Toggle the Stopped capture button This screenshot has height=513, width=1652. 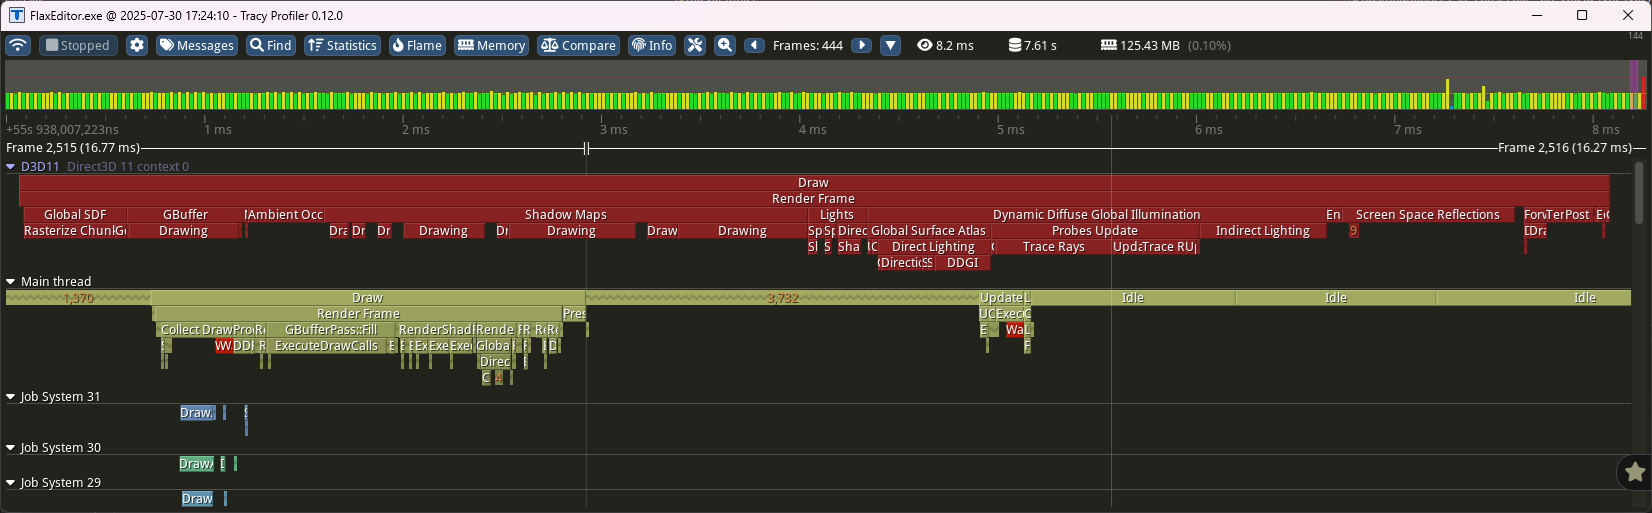point(78,45)
